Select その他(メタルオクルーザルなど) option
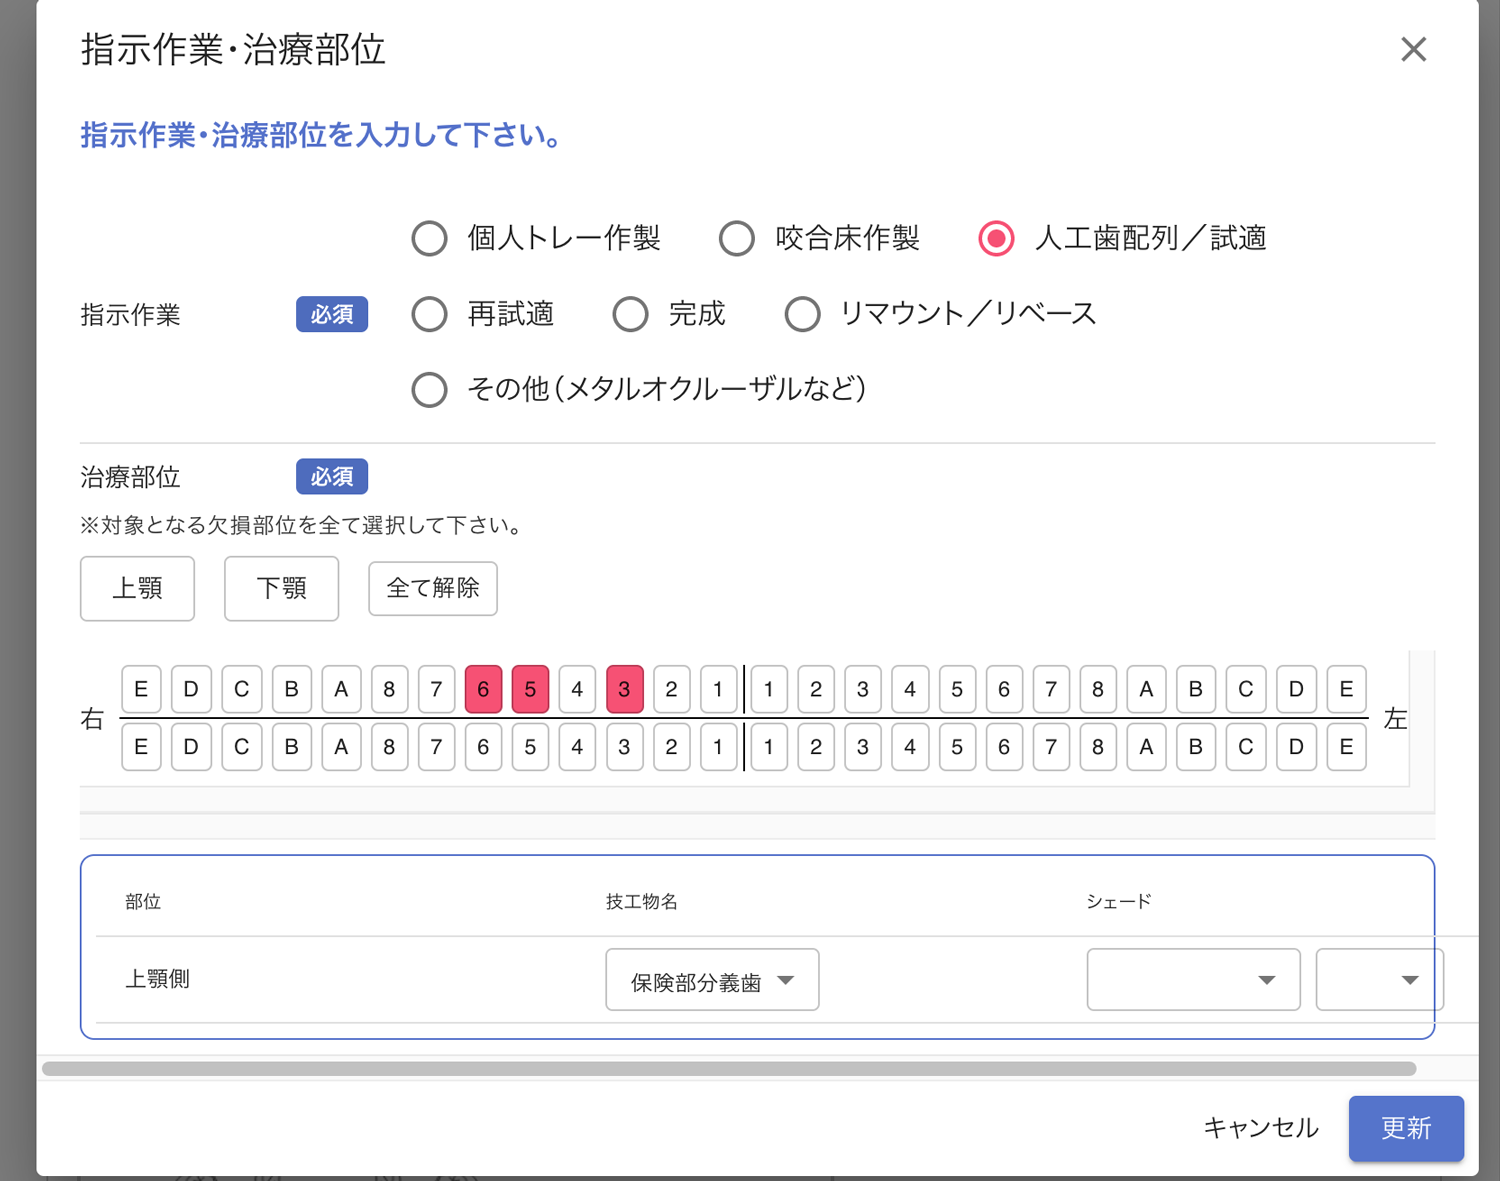The image size is (1500, 1181). point(430,389)
